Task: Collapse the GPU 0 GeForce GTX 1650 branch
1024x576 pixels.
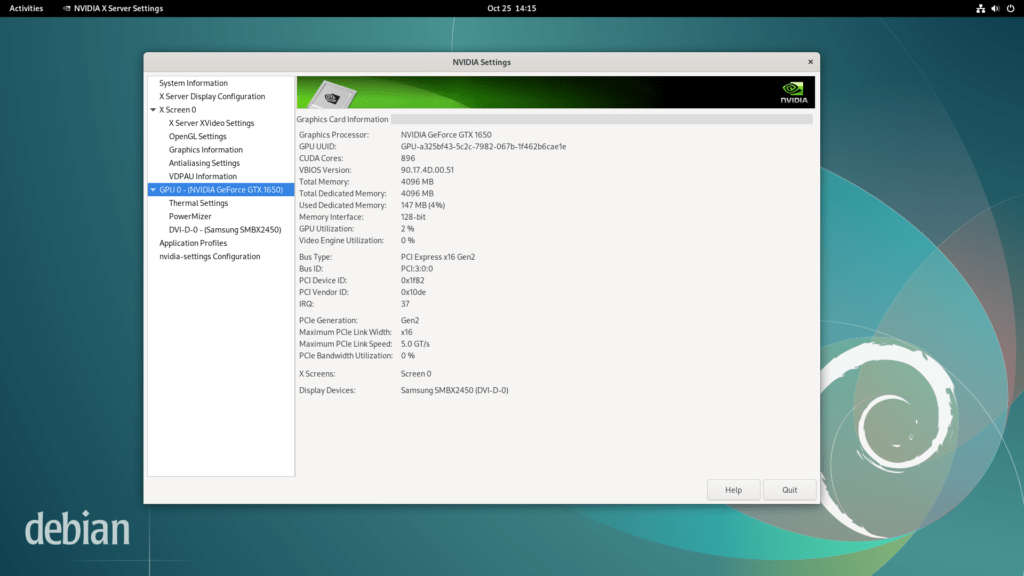Action: point(153,189)
